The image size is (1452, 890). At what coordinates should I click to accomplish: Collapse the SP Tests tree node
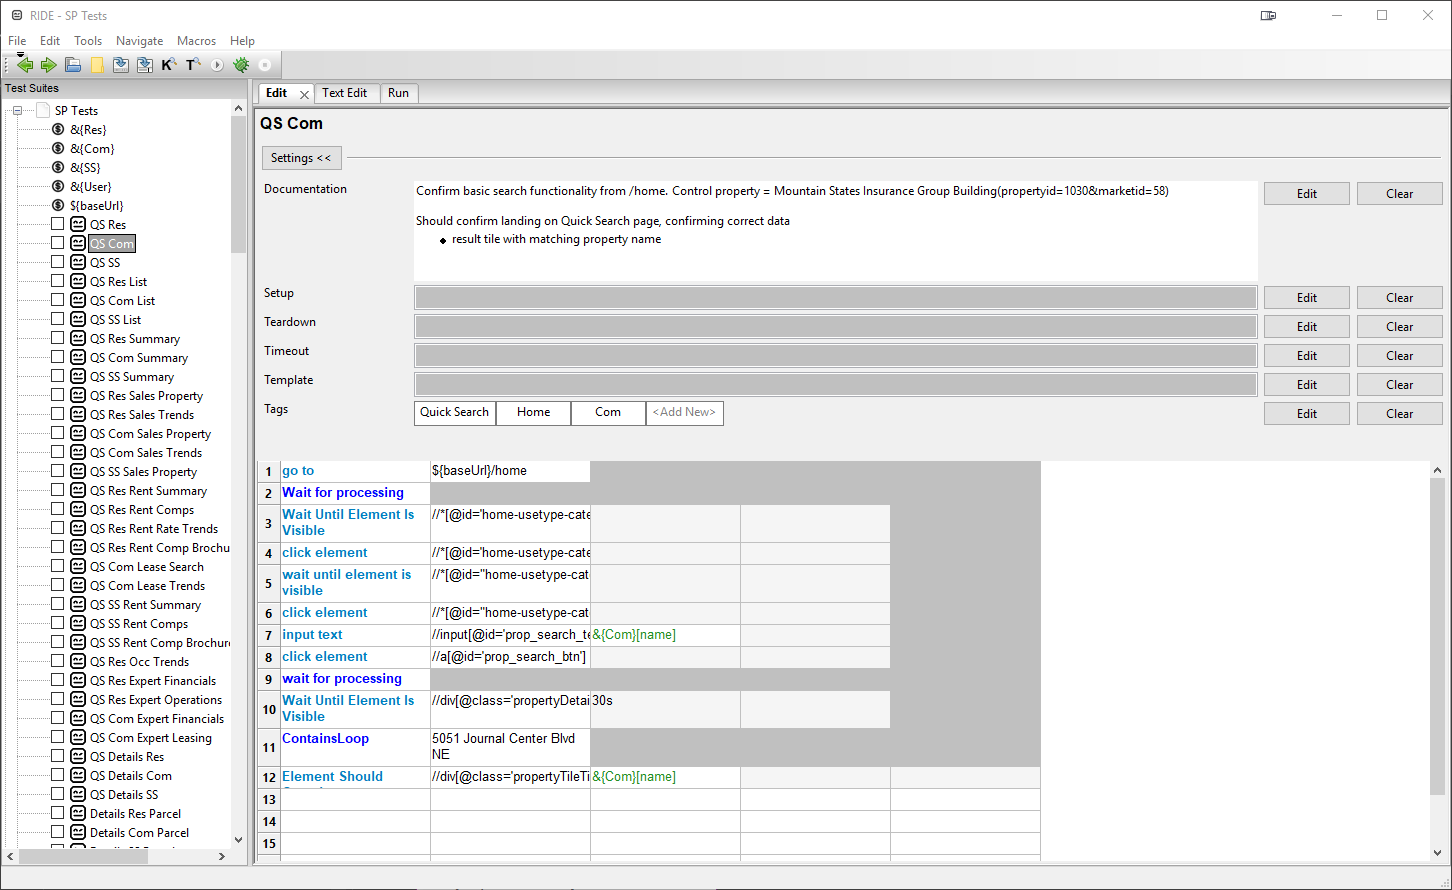tap(17, 111)
